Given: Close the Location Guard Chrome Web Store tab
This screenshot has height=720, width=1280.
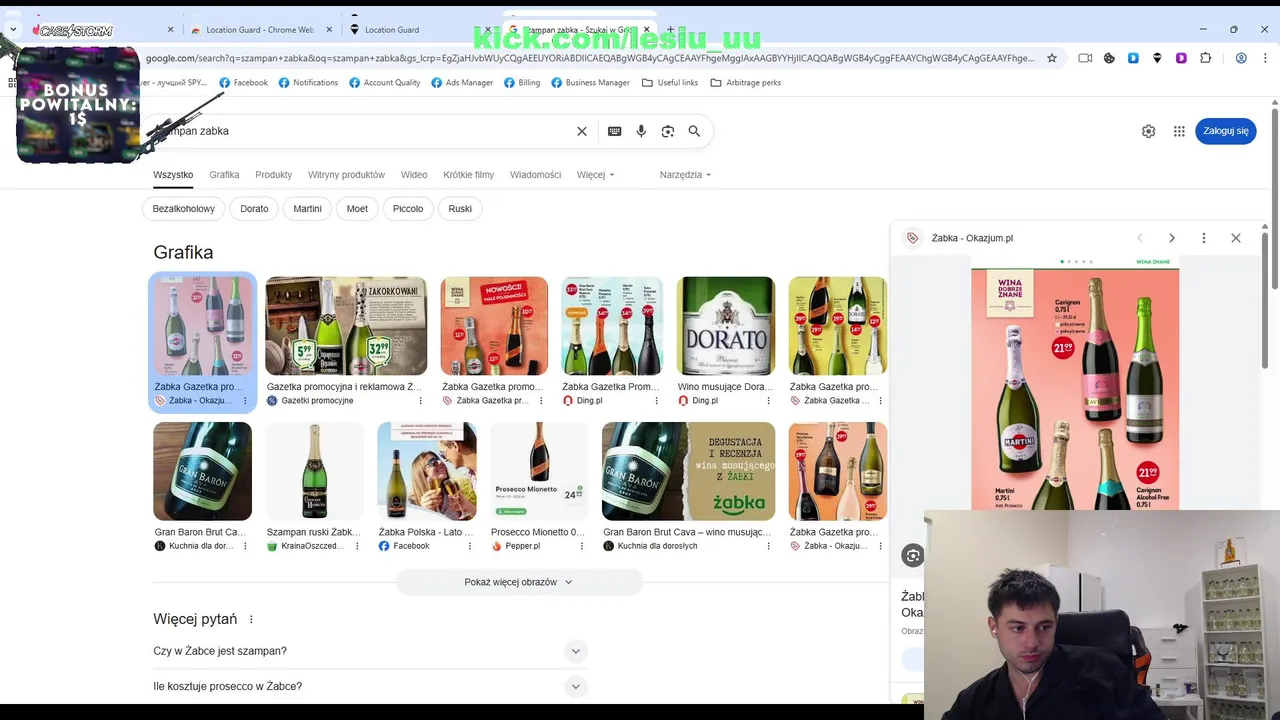Looking at the screenshot, I should [327, 30].
